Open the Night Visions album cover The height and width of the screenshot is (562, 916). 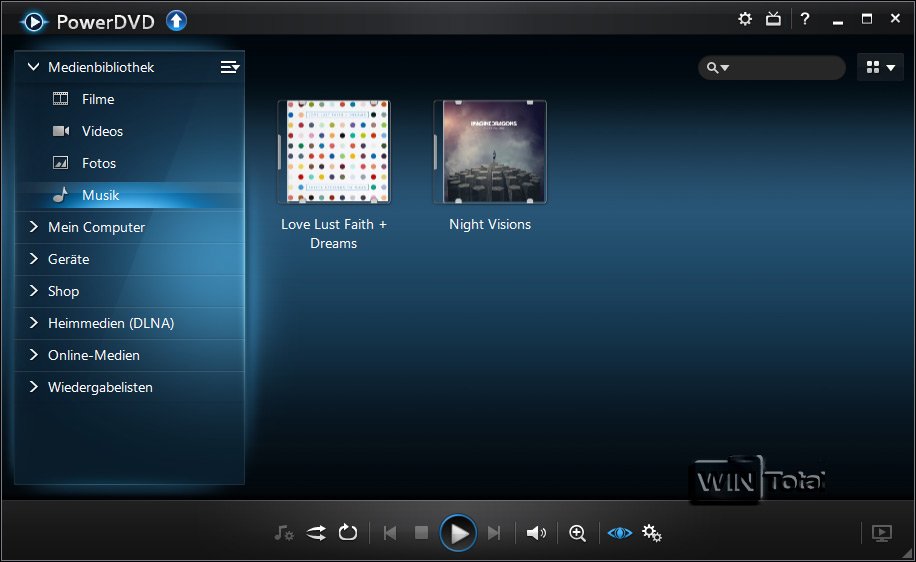click(490, 152)
